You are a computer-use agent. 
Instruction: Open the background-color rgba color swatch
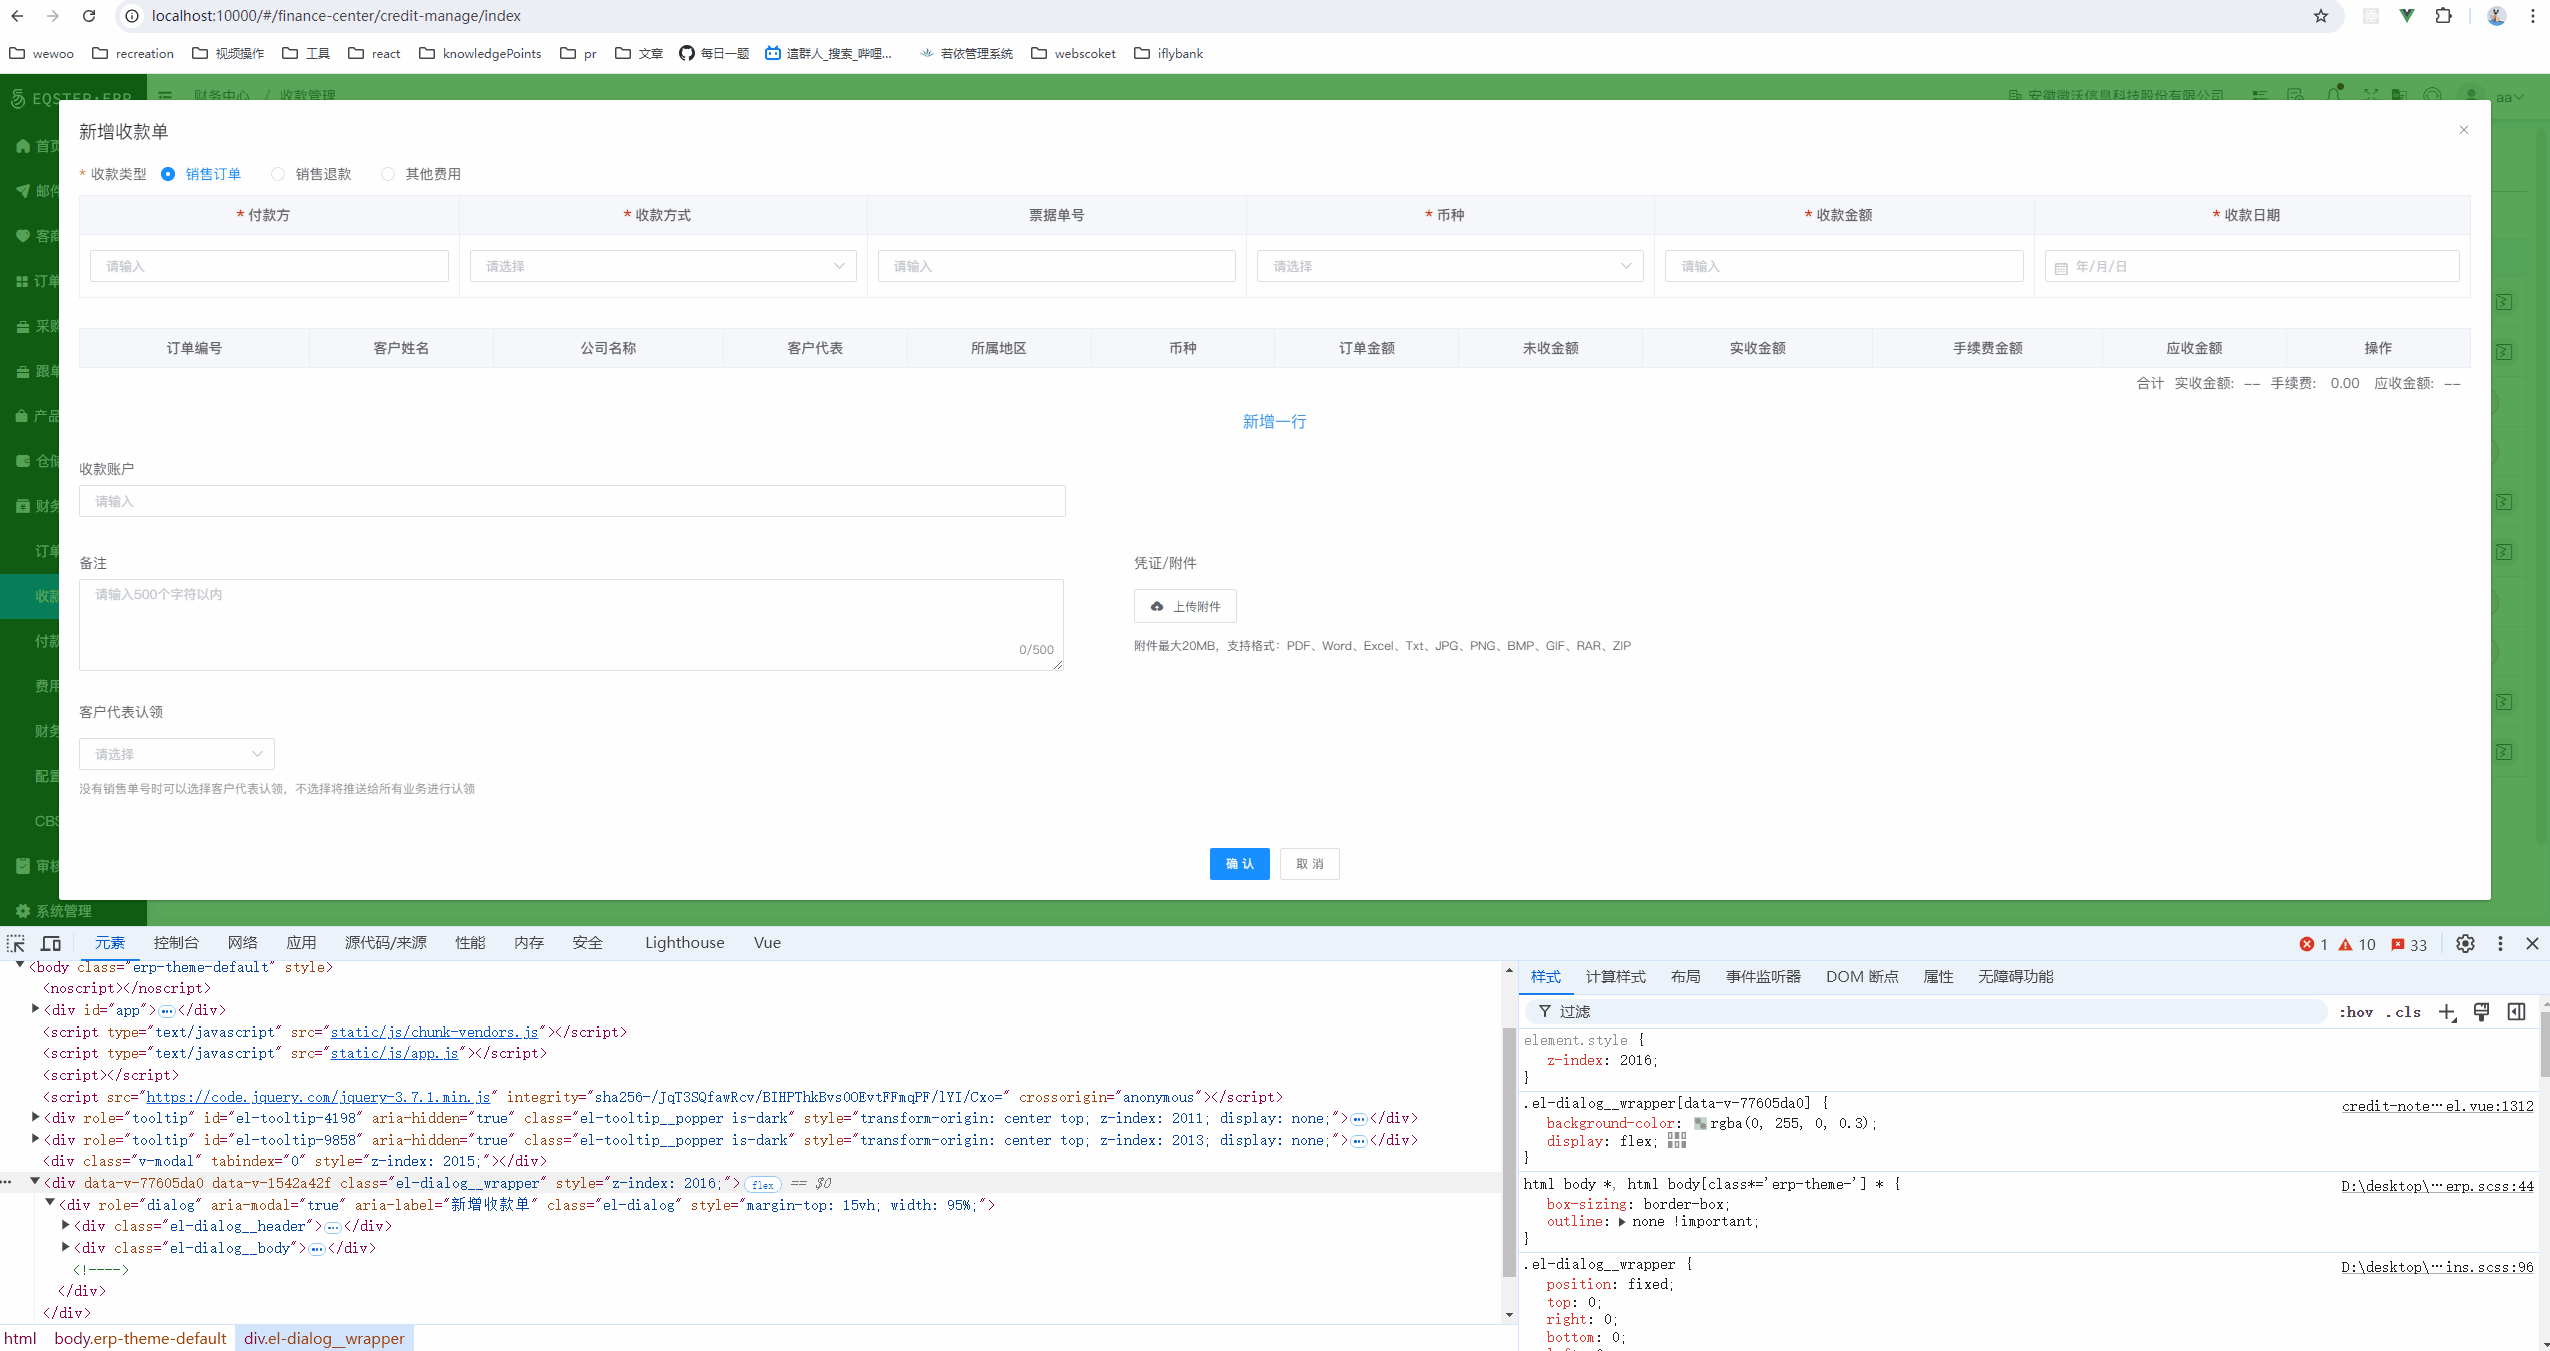coord(1700,1124)
